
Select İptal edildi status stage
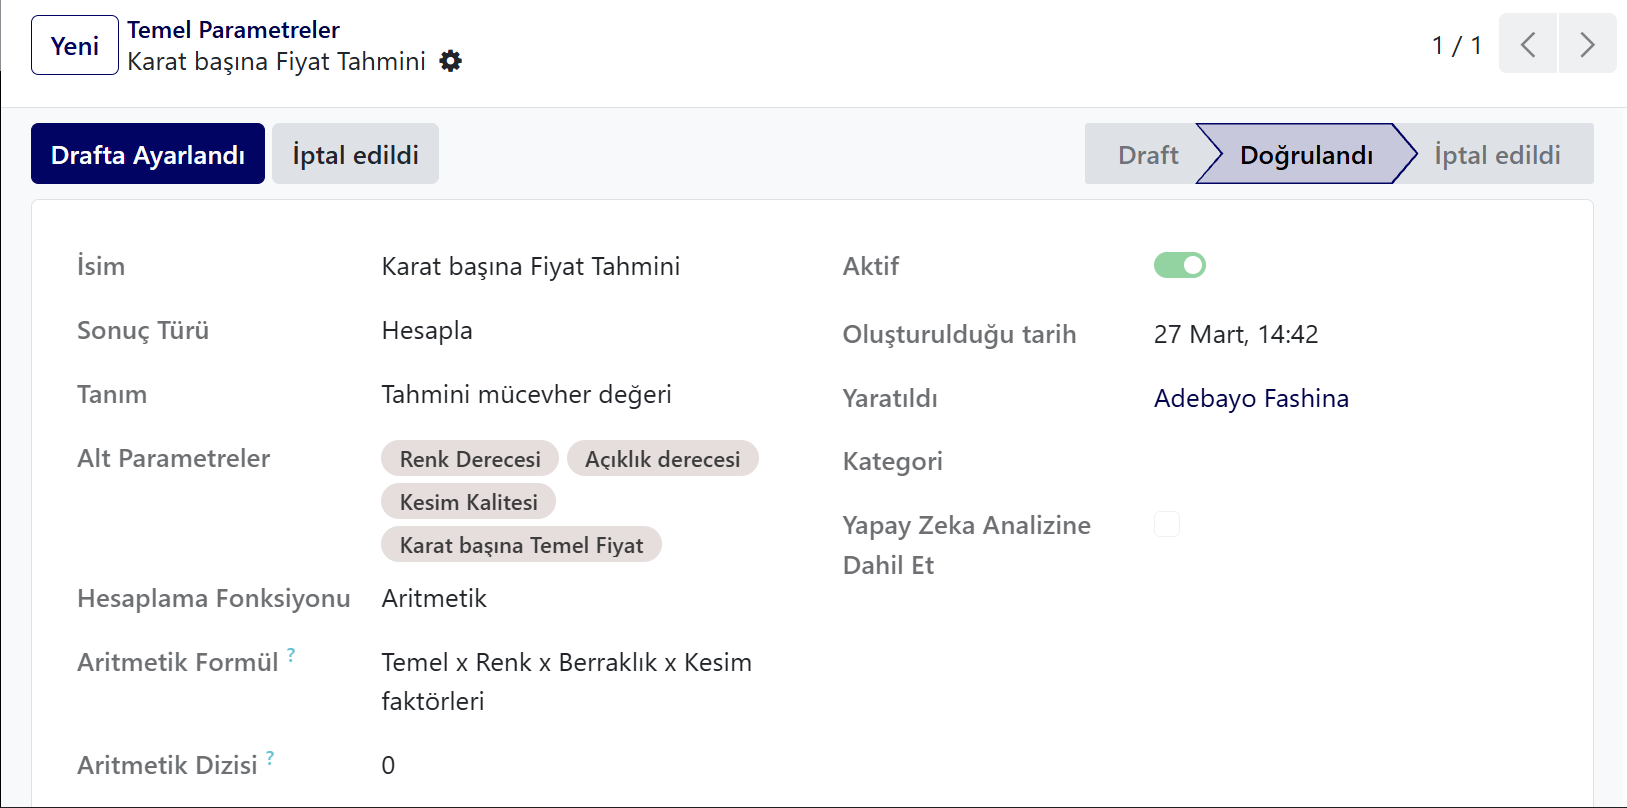click(1497, 154)
